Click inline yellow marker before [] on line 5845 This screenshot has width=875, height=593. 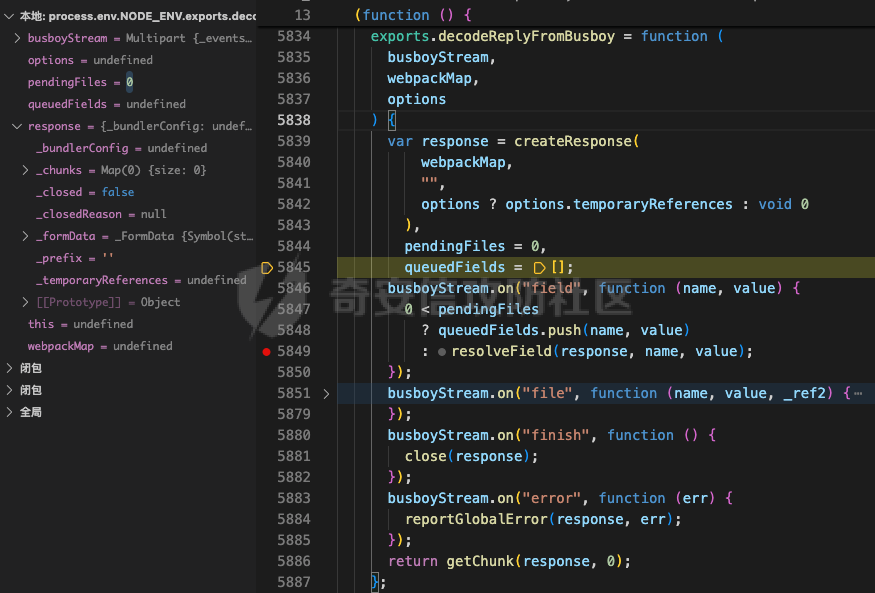click(540, 267)
